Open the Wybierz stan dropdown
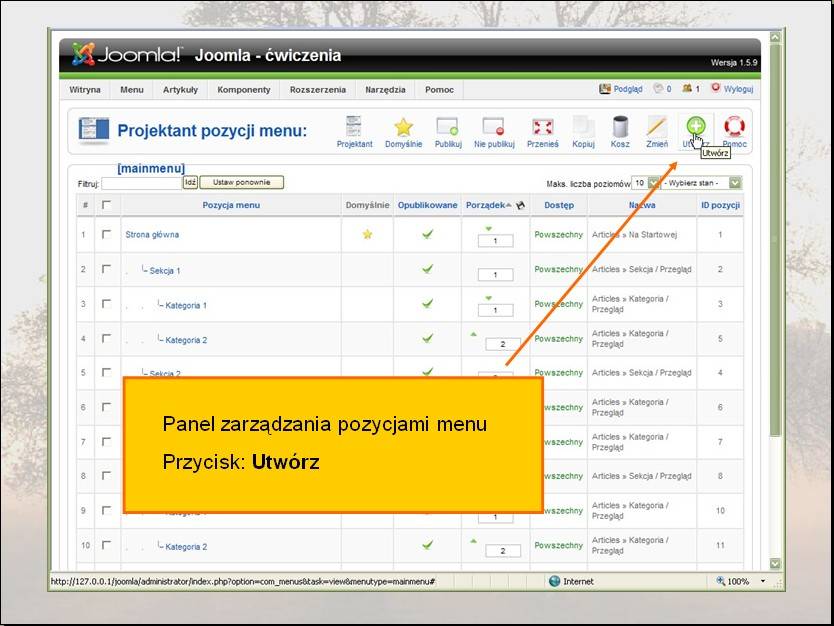834x626 pixels. tap(702, 183)
